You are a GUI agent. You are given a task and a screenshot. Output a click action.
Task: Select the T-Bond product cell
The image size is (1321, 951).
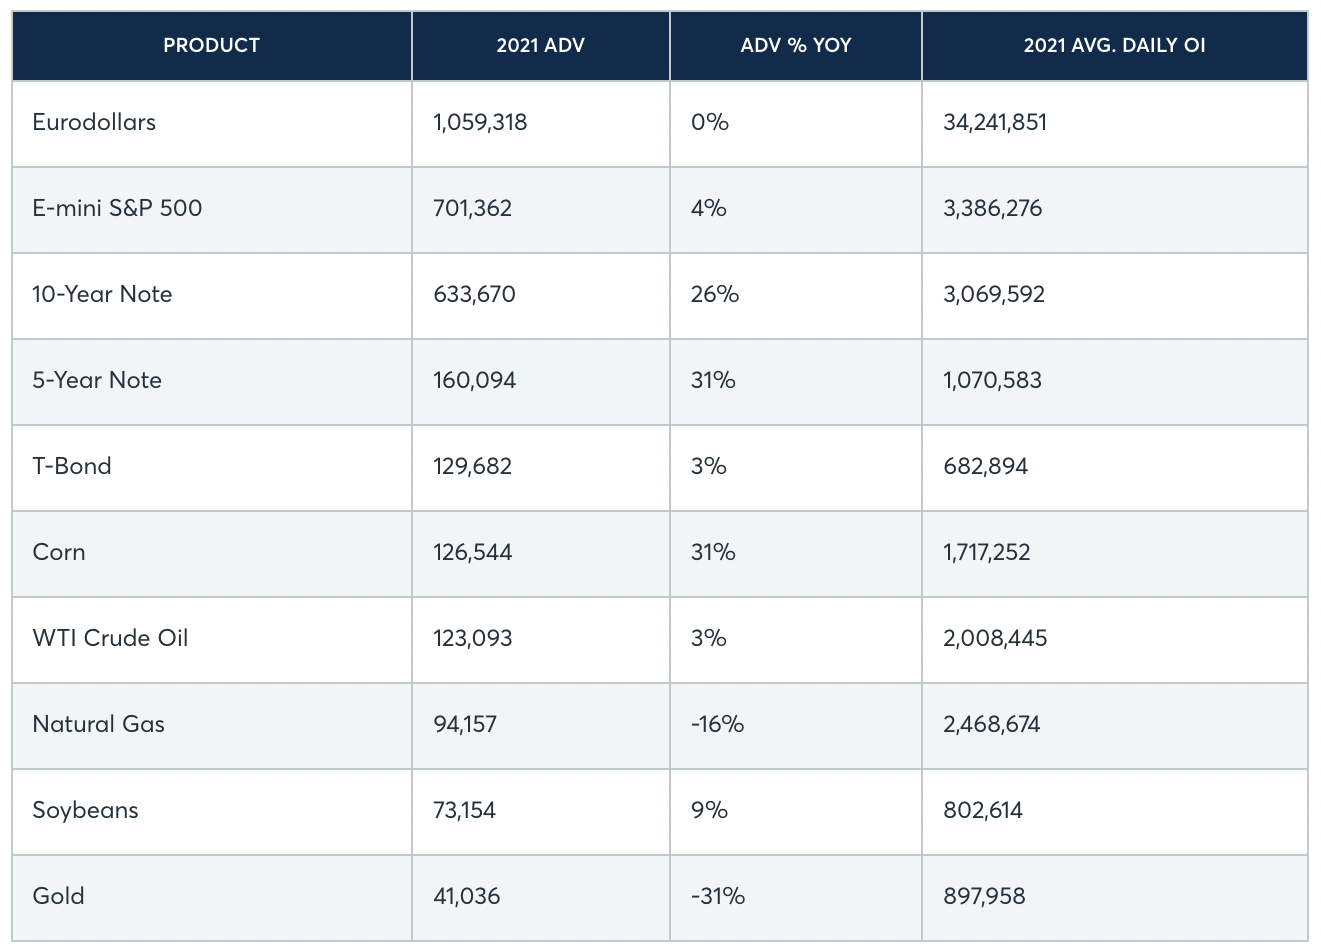(x=211, y=468)
